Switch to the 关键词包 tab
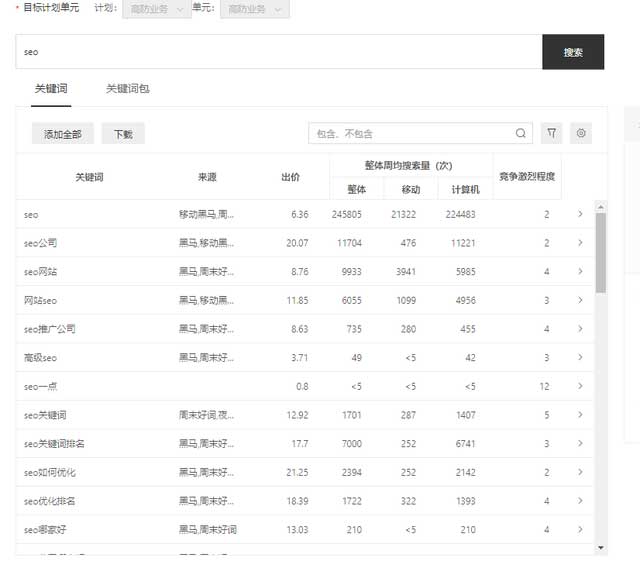 click(x=128, y=89)
